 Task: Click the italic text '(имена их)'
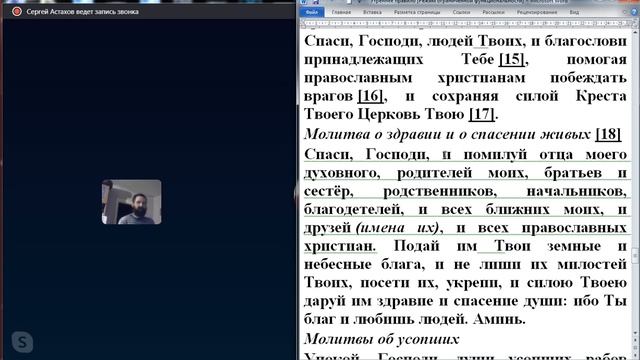[397, 227]
